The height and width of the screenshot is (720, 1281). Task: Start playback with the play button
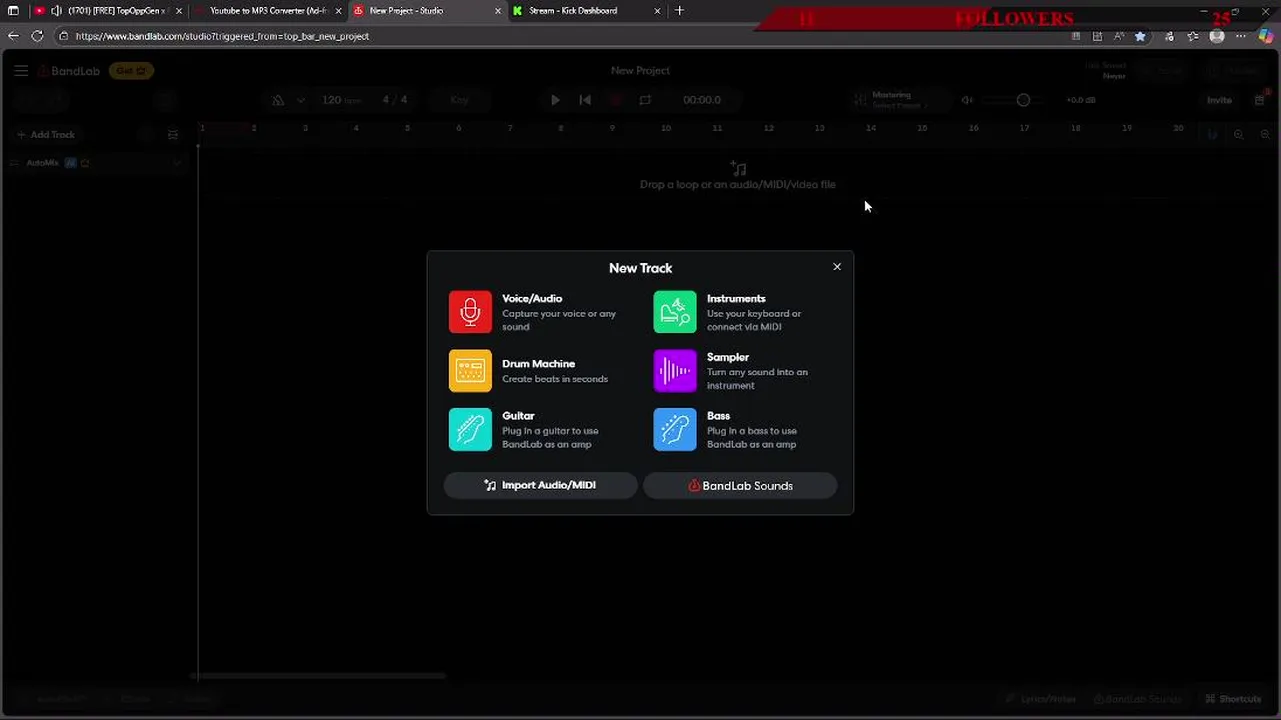click(555, 100)
